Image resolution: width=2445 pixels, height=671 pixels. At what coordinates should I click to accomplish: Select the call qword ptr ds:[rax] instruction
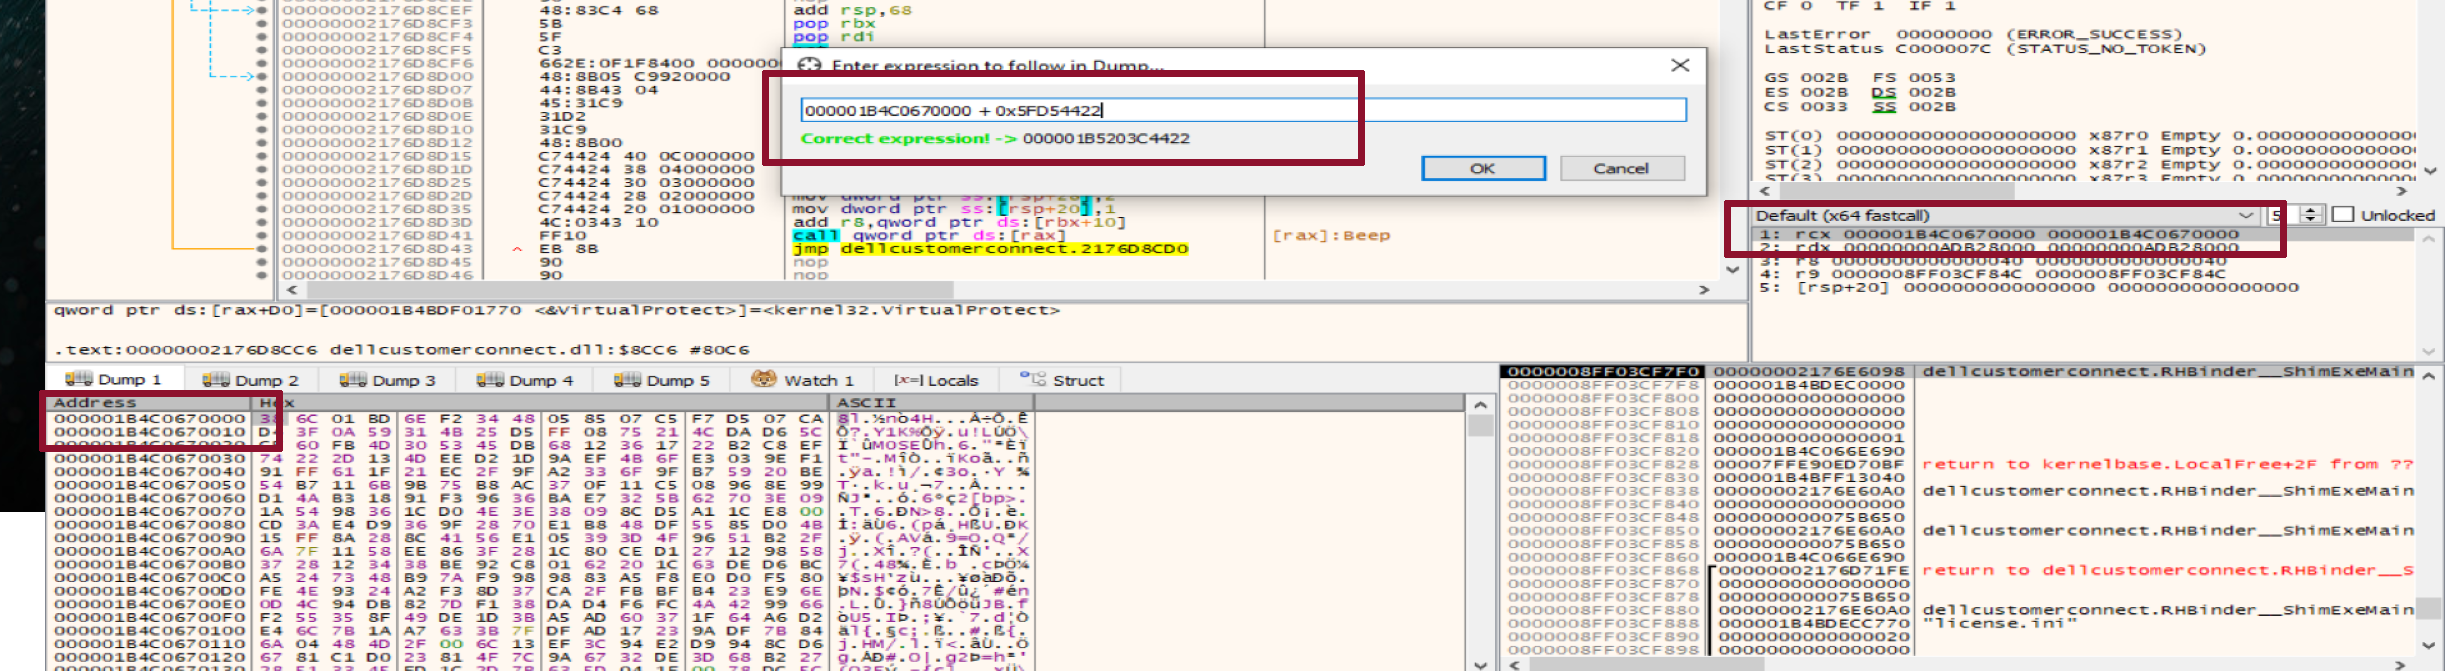[930, 235]
